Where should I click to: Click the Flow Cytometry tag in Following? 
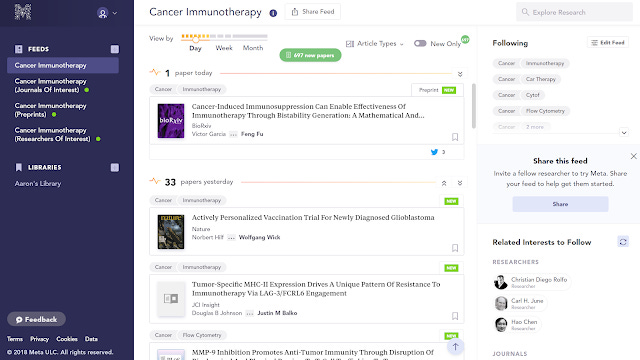click(x=545, y=111)
